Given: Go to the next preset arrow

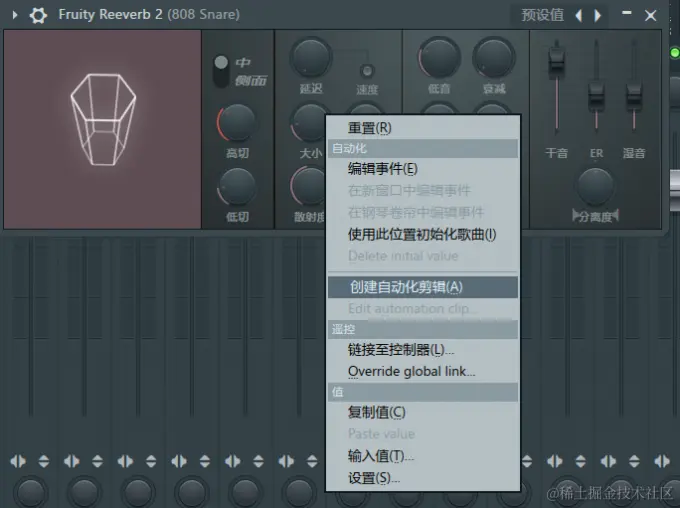Looking at the screenshot, I should (x=598, y=16).
